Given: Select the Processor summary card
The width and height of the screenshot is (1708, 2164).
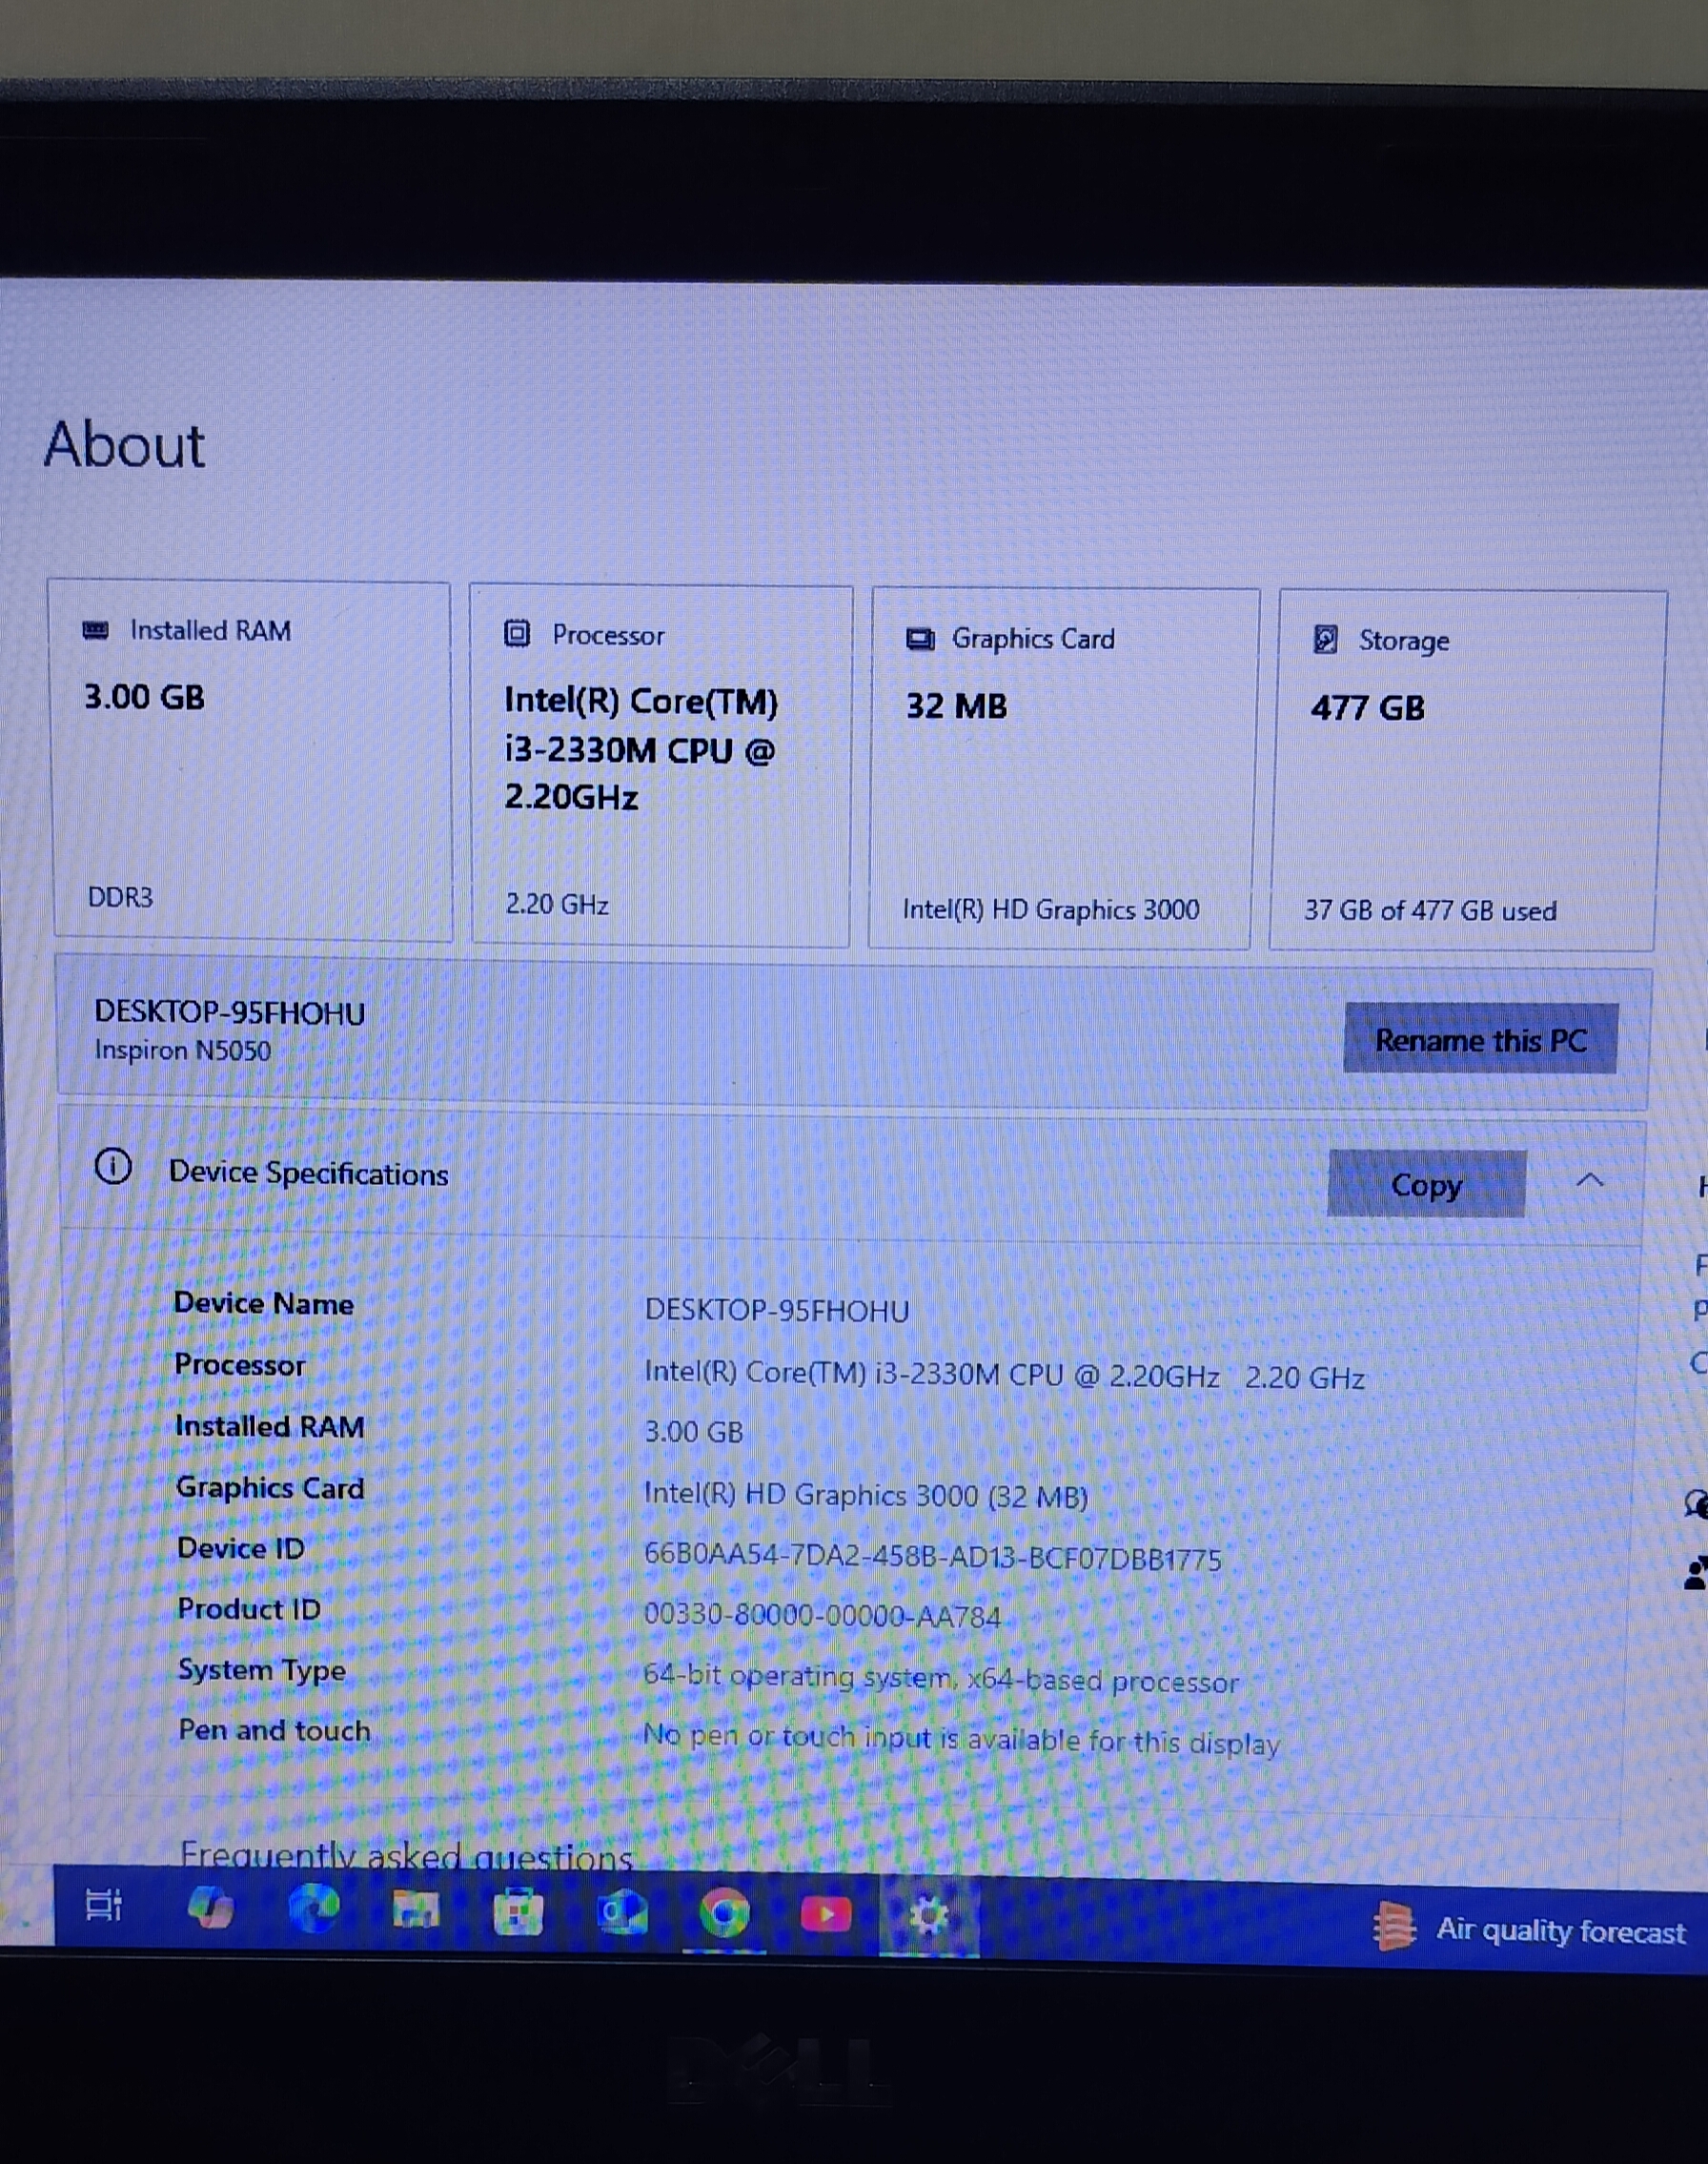Looking at the screenshot, I should 661,766.
